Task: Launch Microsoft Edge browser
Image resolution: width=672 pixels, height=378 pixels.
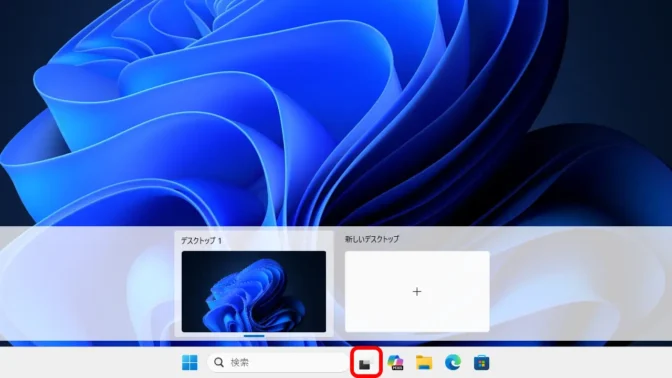Action: [453, 363]
